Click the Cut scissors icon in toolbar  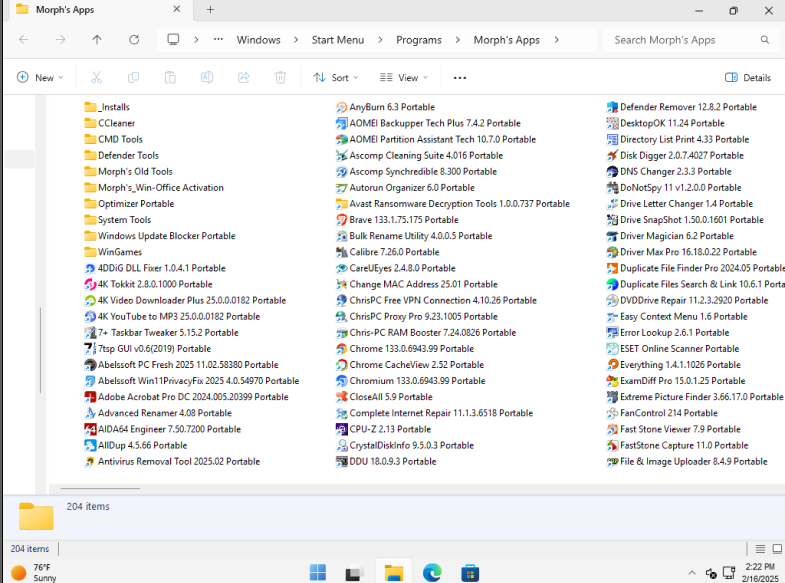(x=96, y=78)
